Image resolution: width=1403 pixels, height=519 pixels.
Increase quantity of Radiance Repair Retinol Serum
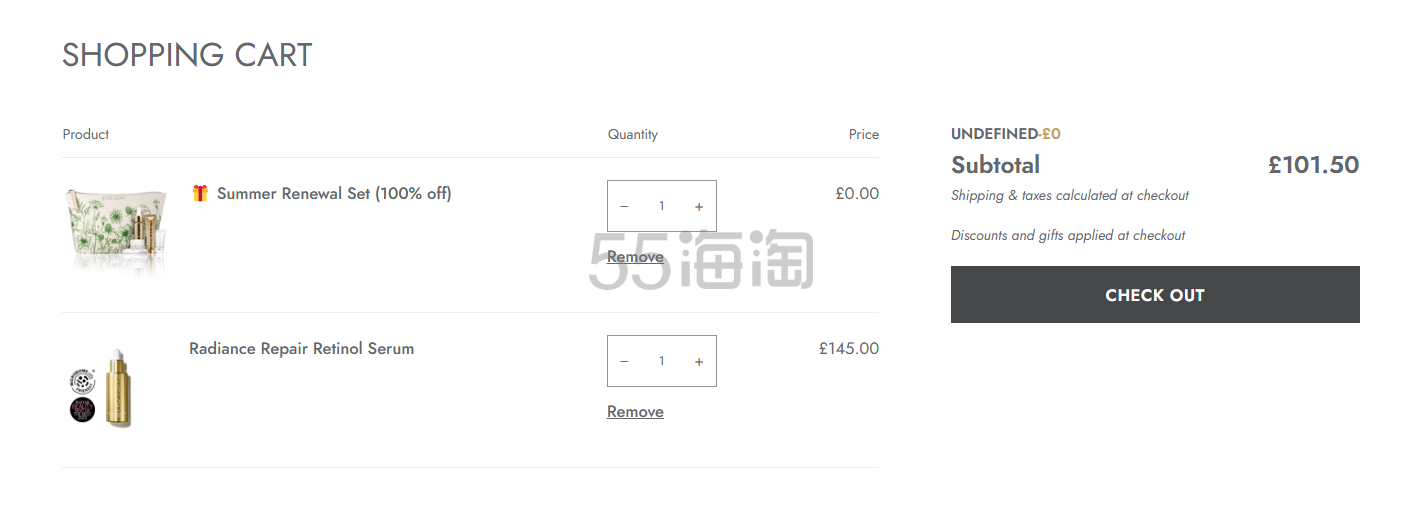(x=699, y=362)
